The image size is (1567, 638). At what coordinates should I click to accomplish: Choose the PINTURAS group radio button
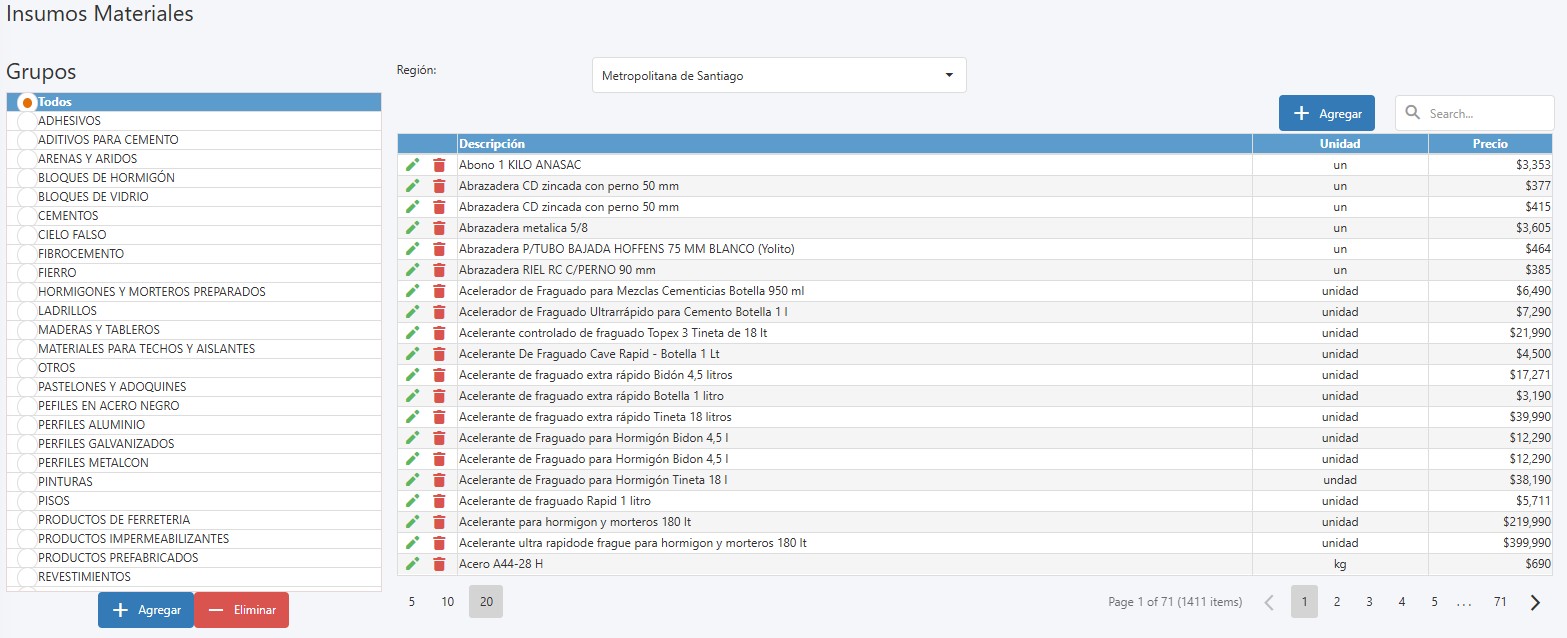[27, 482]
